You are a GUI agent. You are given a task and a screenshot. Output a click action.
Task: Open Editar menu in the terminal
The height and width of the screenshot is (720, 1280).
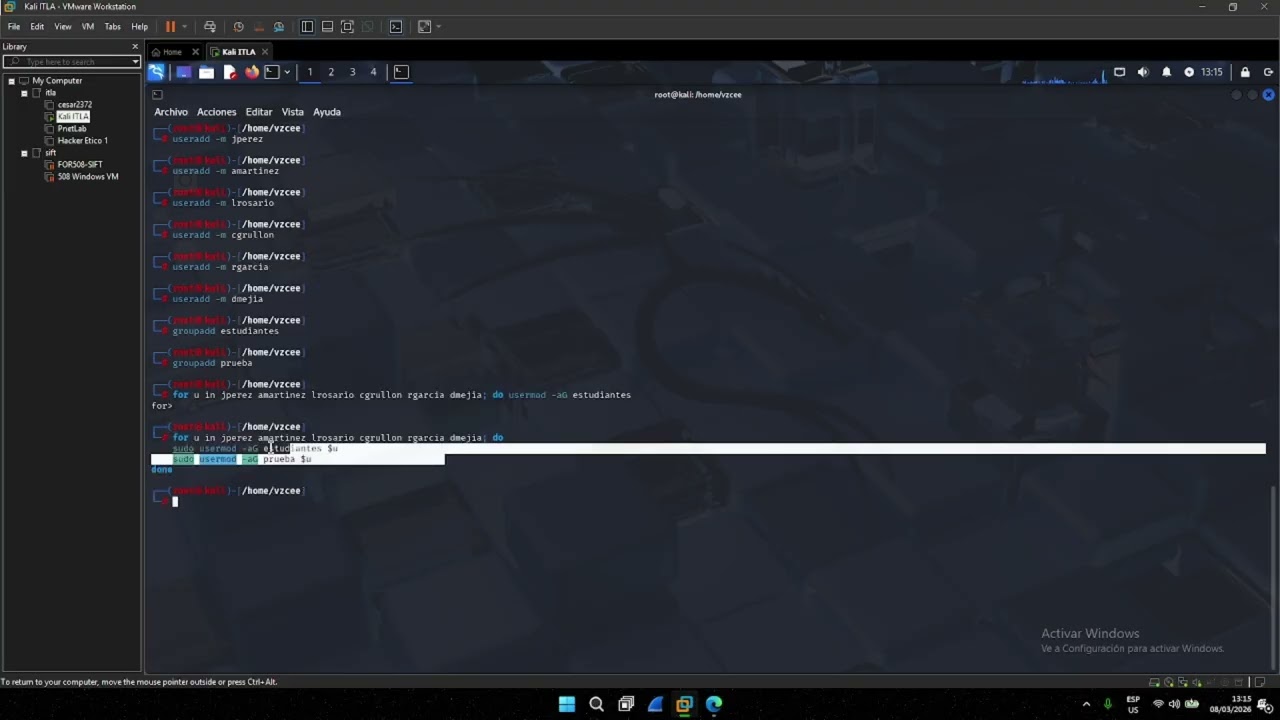click(x=259, y=112)
